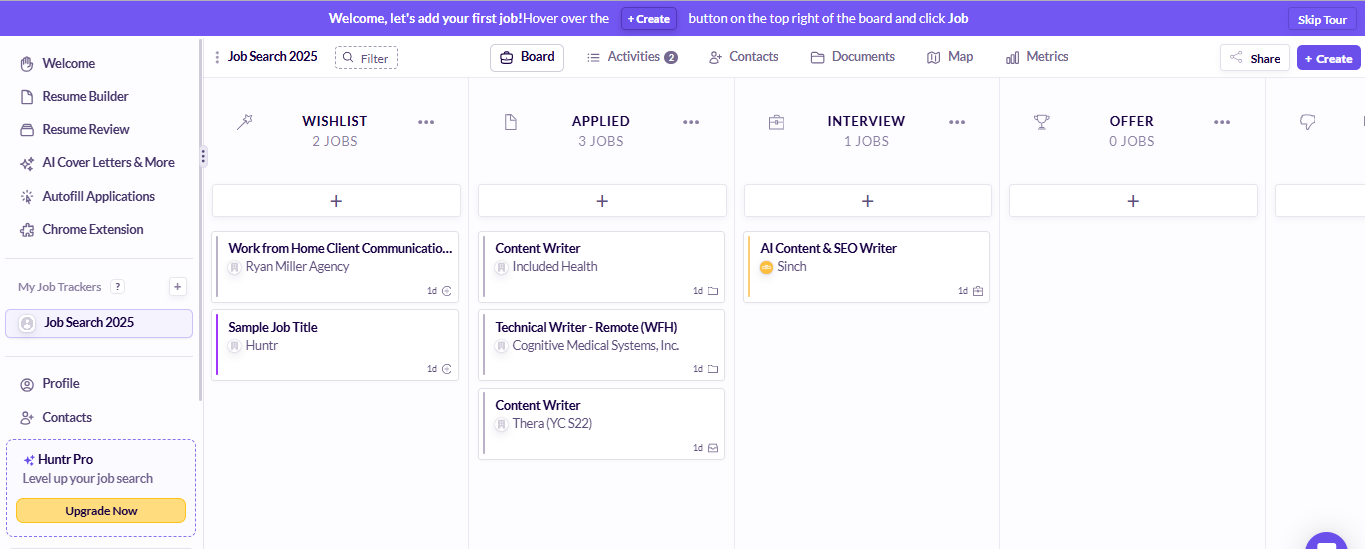Click the Huntr company icon on sample card
This screenshot has height=549, width=1365.
(x=235, y=346)
